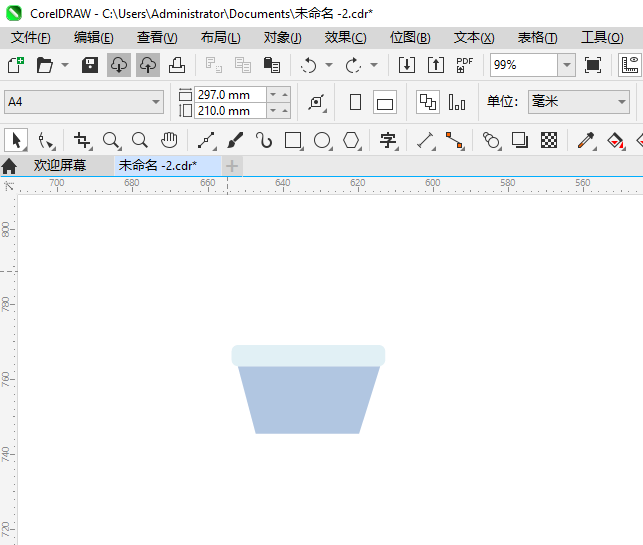Open units 毫米 dropdown
643x545 pixels.
click(x=579, y=102)
